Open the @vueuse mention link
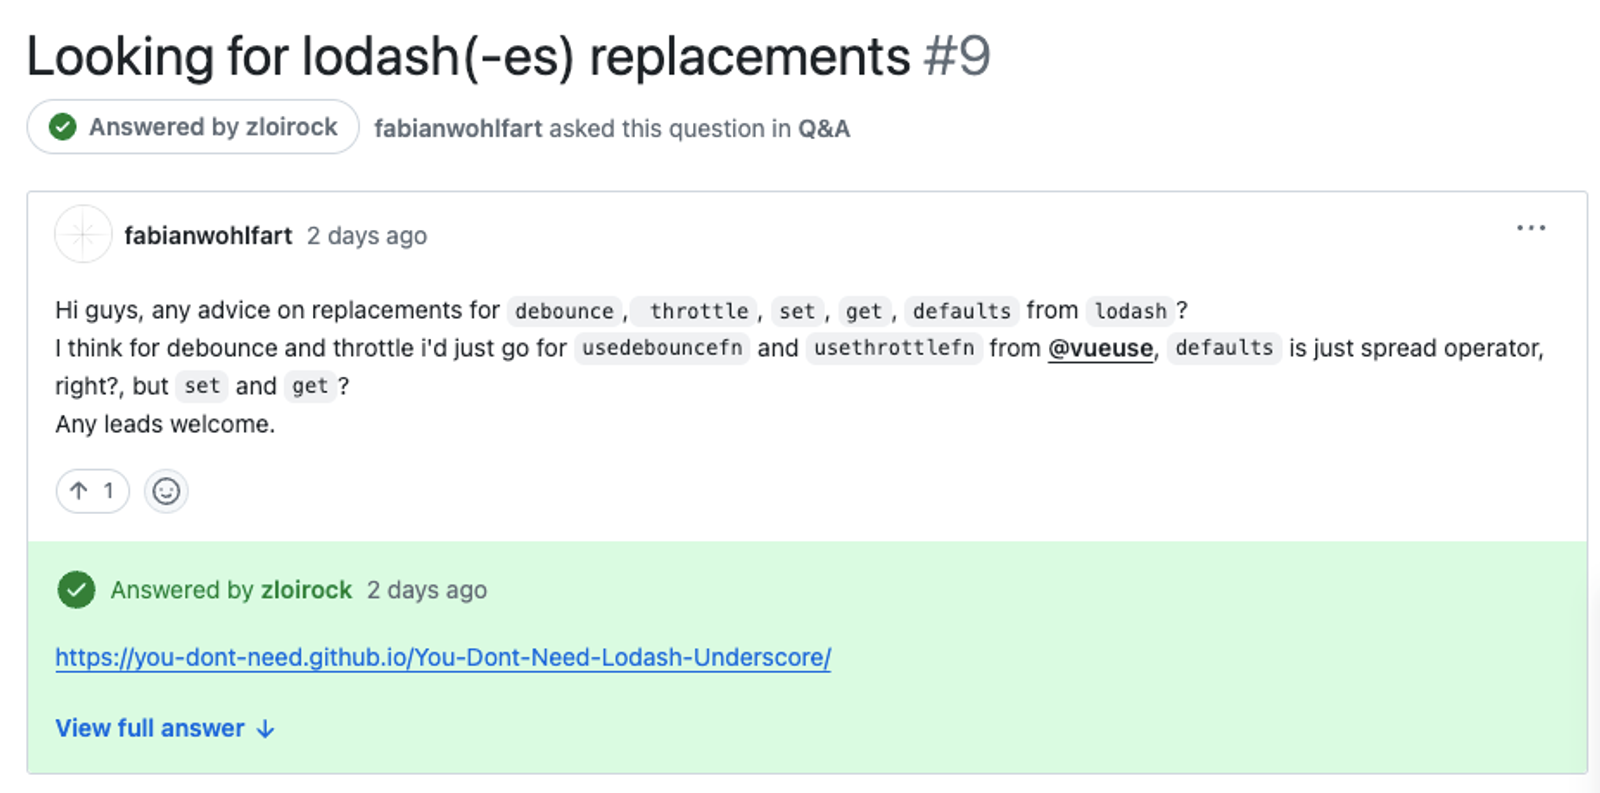The image size is (1600, 793). [1100, 348]
